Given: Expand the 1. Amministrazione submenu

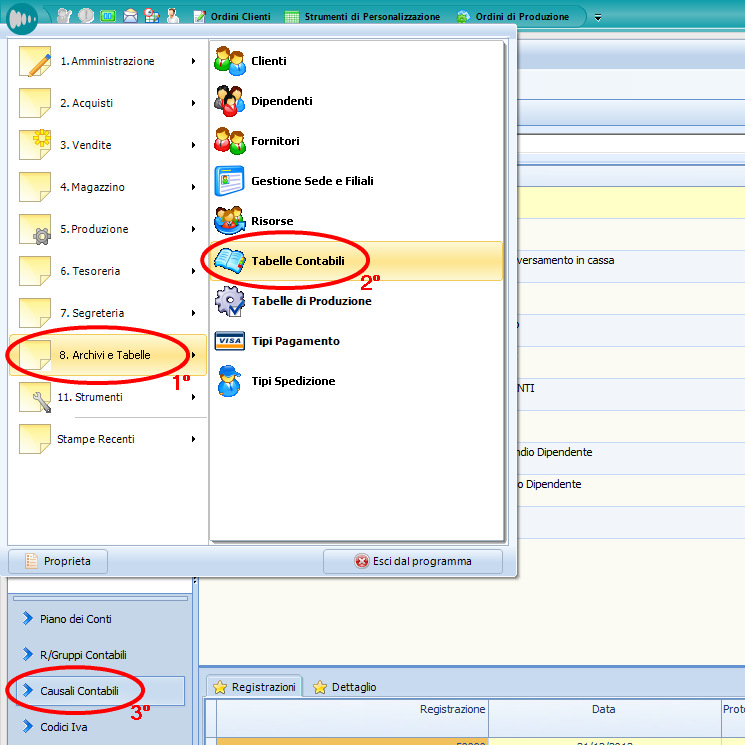Looking at the screenshot, I should tap(107, 61).
